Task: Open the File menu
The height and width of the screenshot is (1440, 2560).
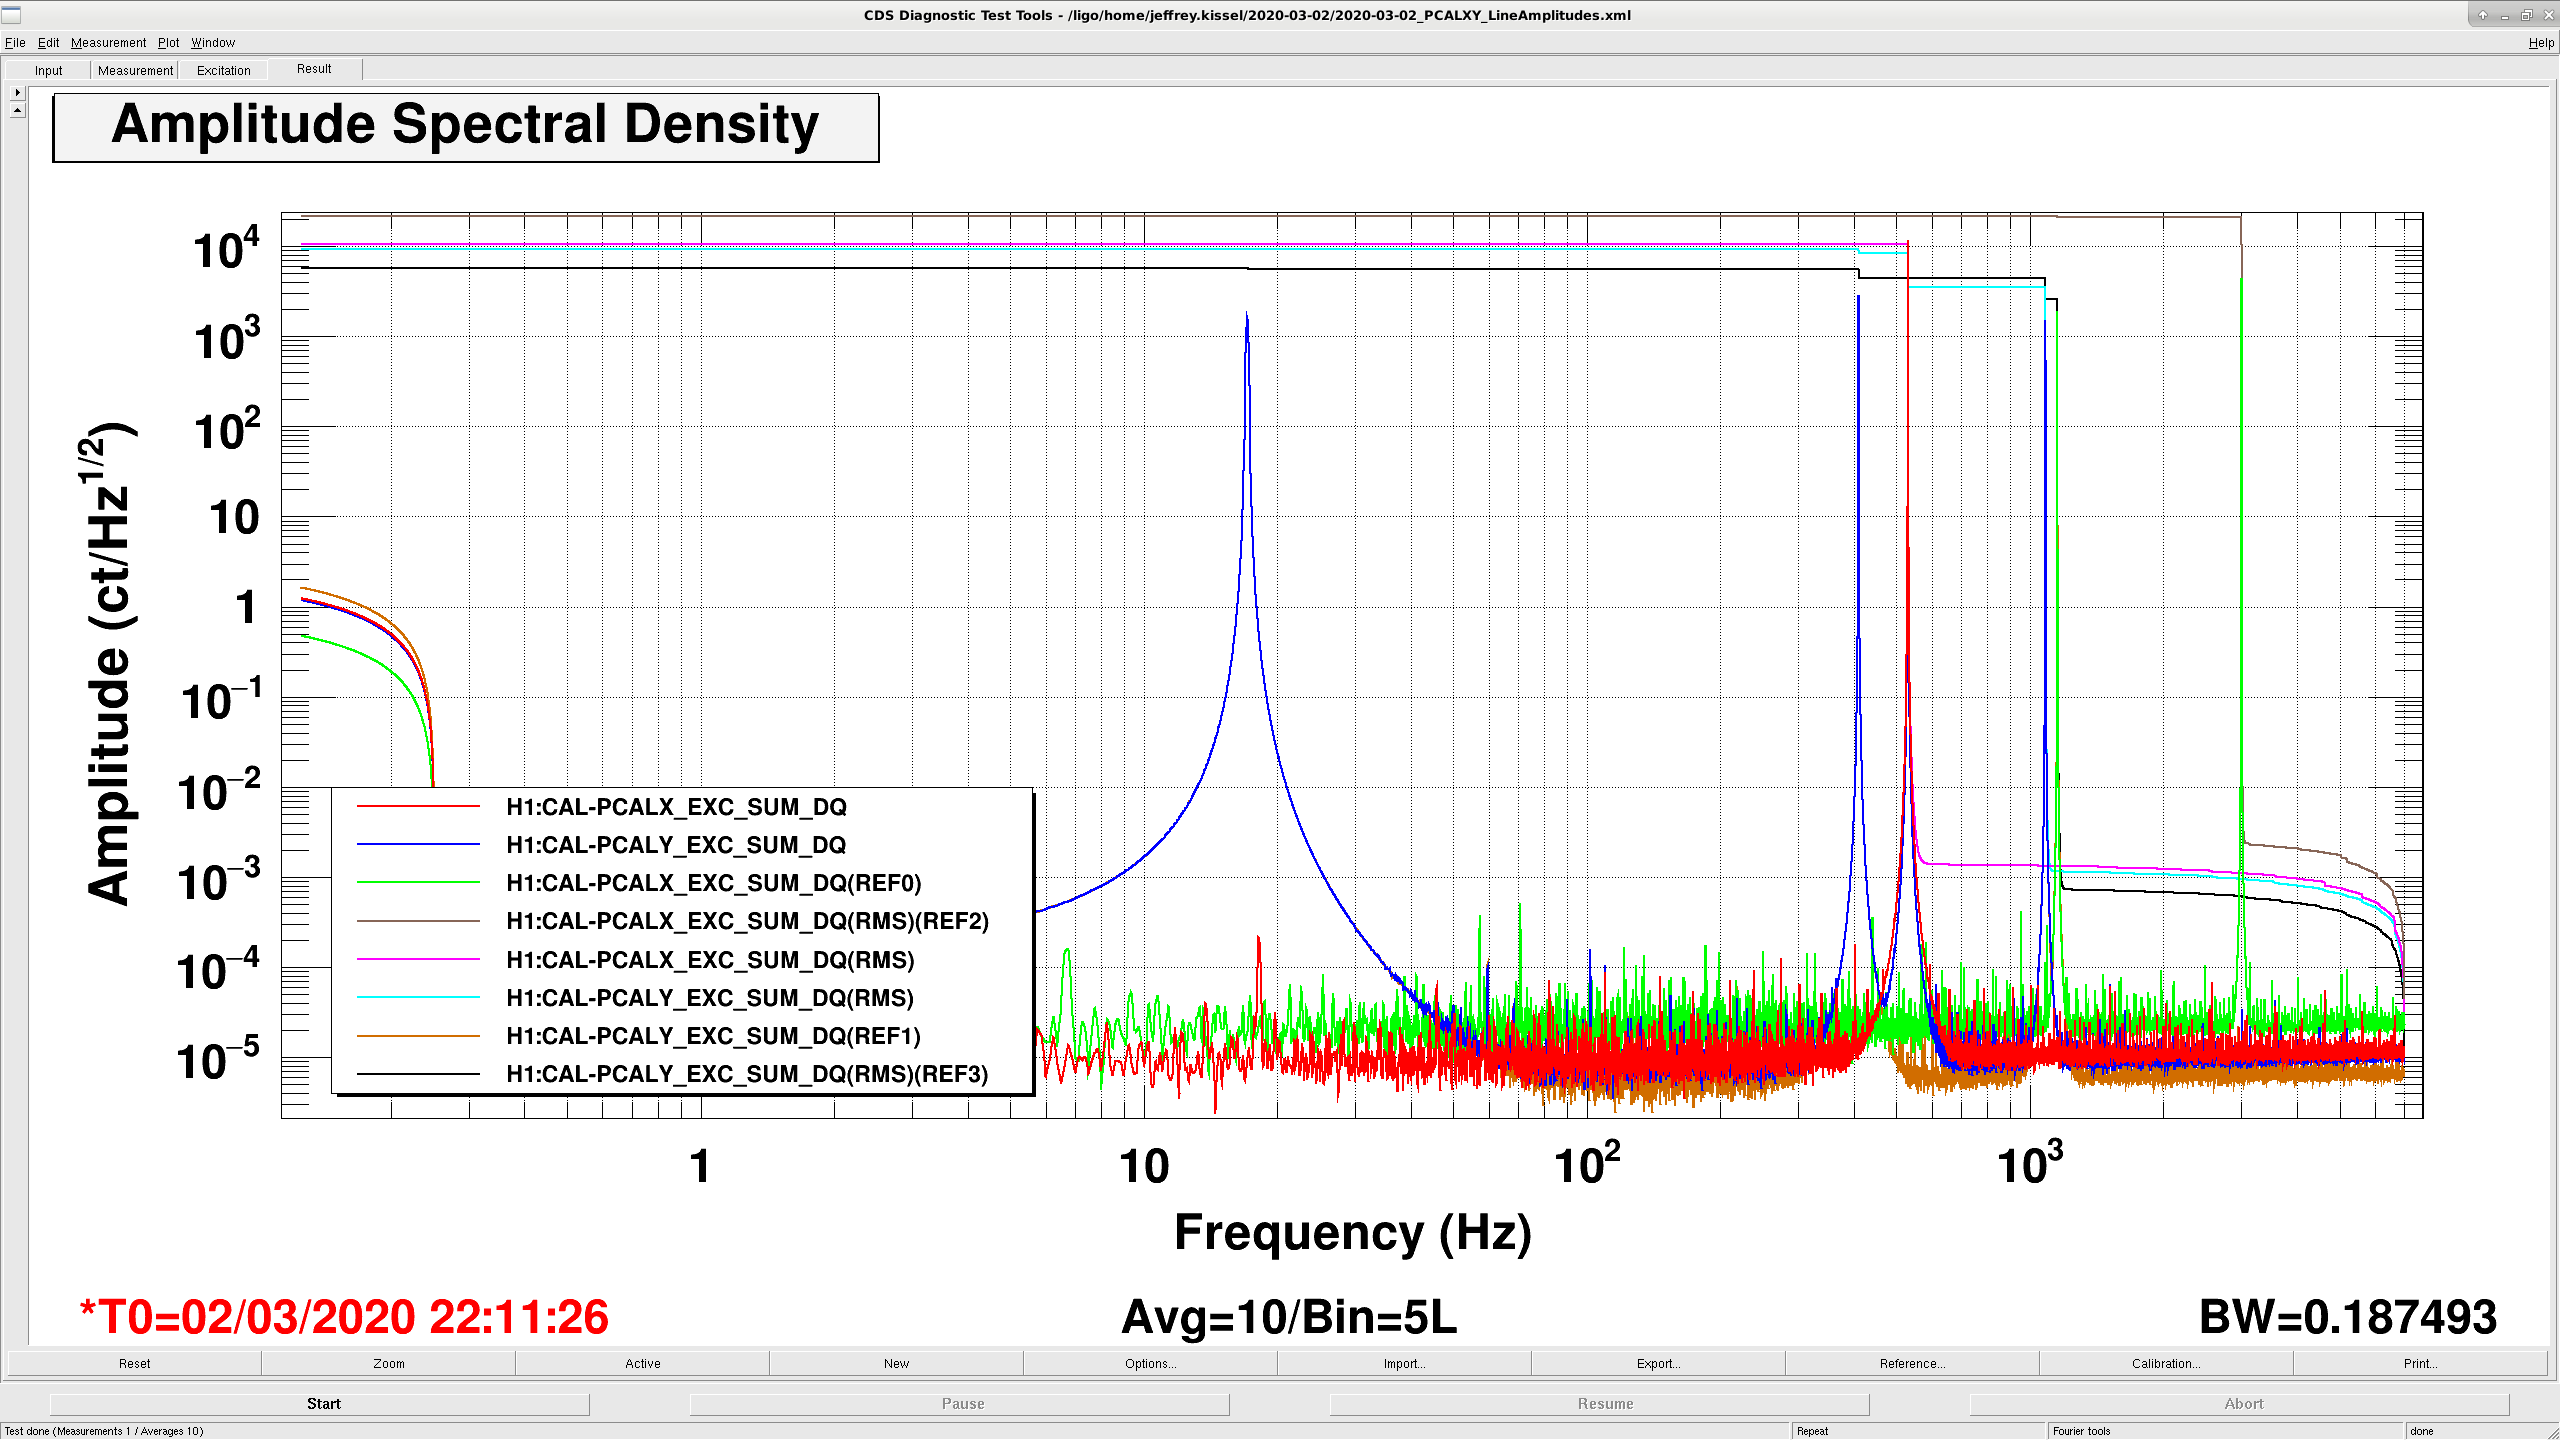Action: tap(15, 43)
